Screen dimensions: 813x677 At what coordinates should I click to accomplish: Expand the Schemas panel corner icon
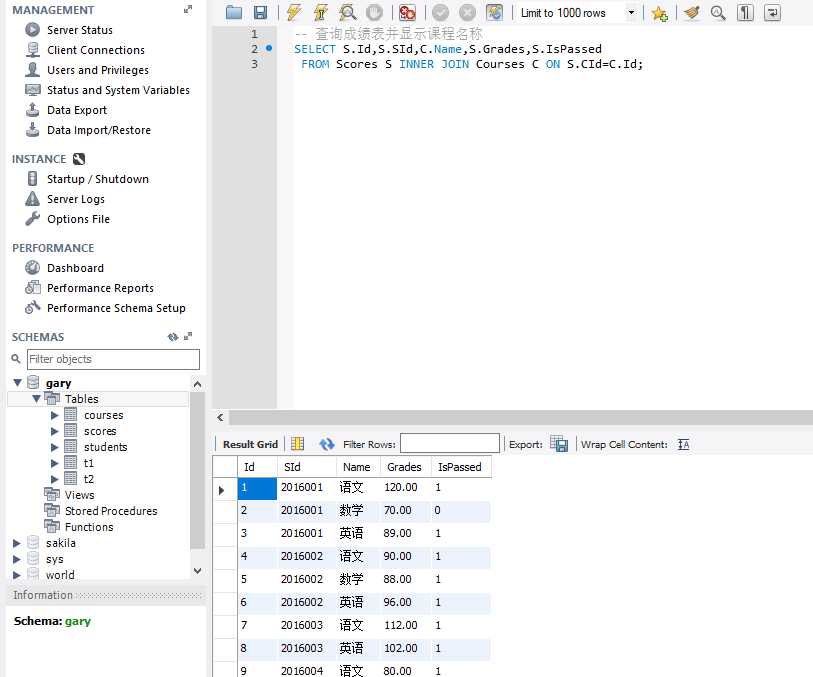coord(188,336)
